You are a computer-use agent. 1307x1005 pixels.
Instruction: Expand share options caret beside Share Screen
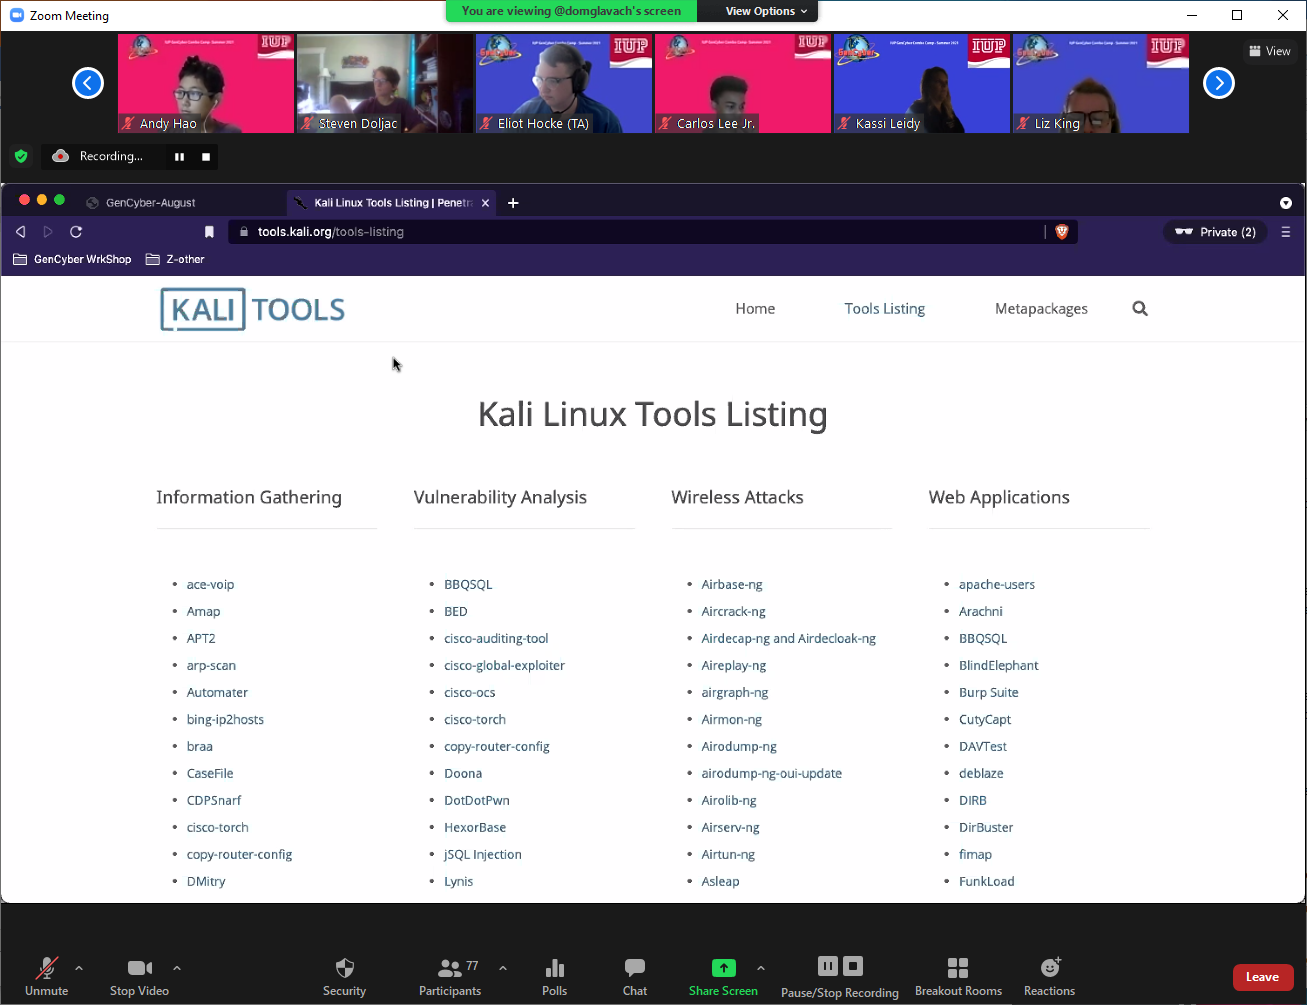click(x=761, y=968)
